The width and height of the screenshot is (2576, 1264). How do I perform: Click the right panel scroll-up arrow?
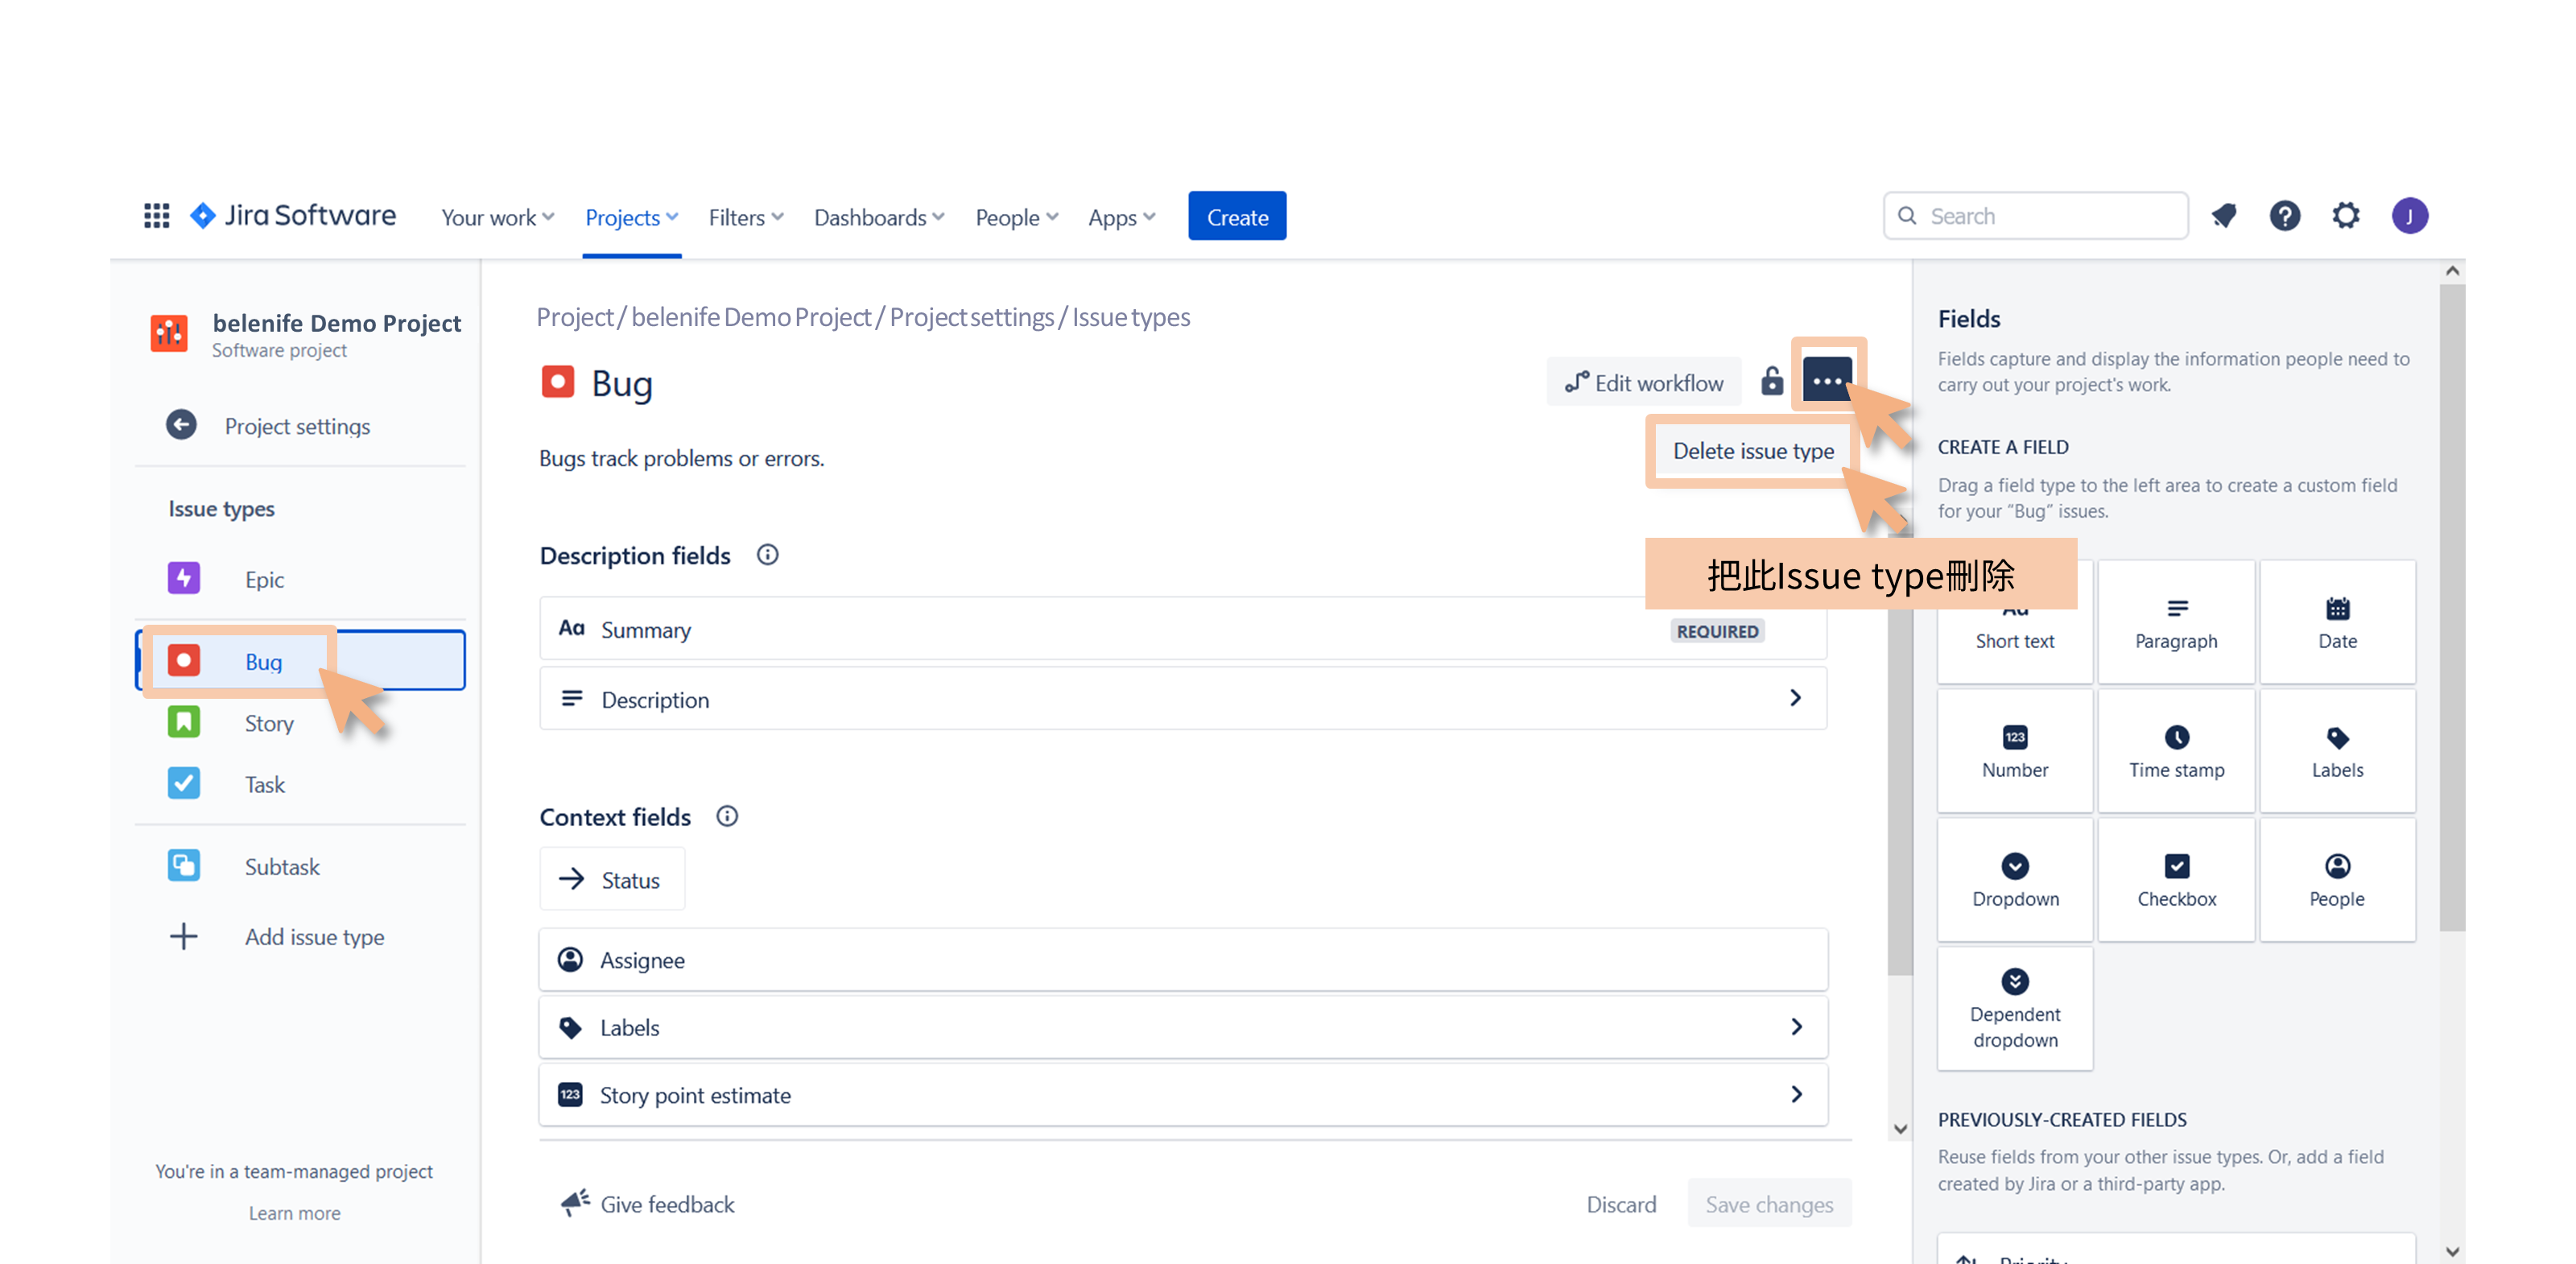click(2452, 271)
